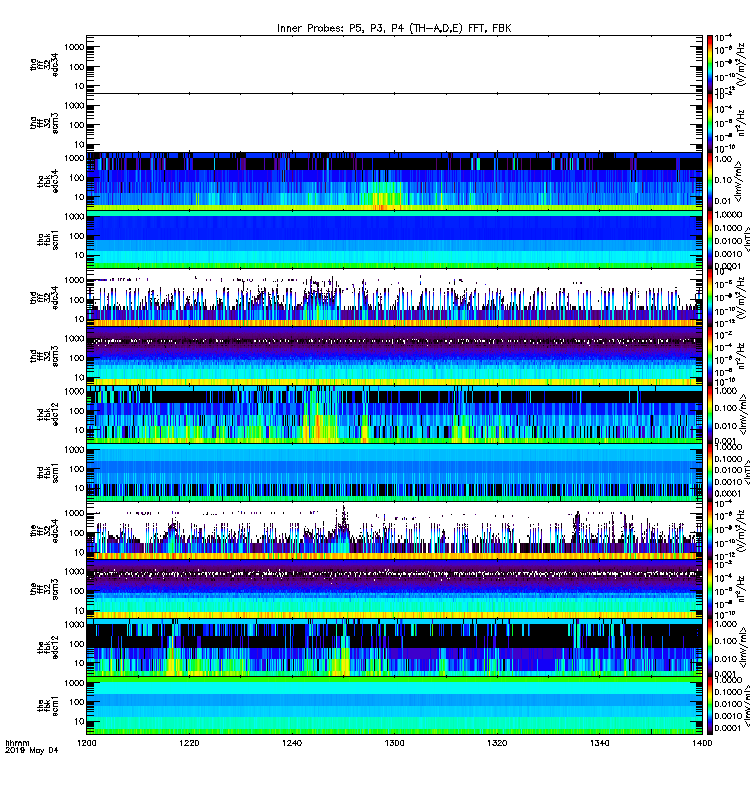Click the empty tha fff scm3 spectrogram panel
The height and width of the screenshot is (800, 750).
[394, 122]
